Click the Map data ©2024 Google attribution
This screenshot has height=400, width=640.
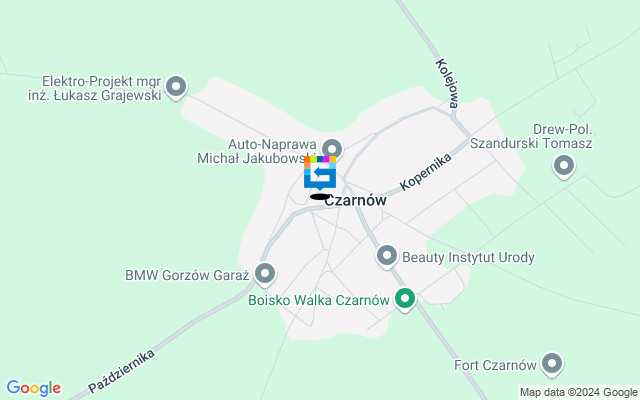(579, 393)
